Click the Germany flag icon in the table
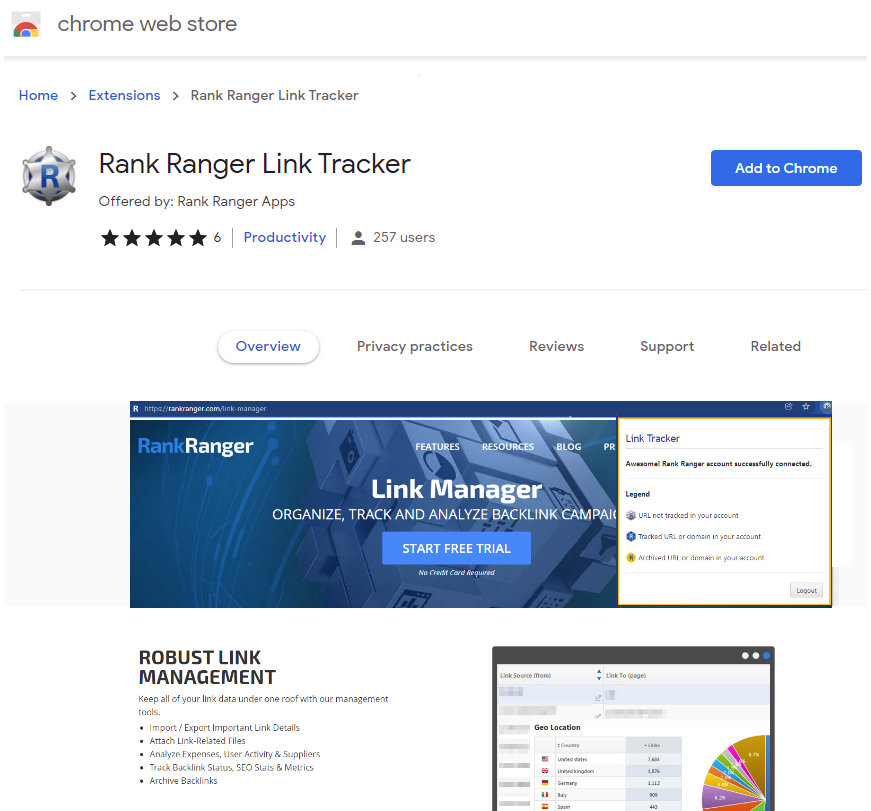 click(545, 783)
